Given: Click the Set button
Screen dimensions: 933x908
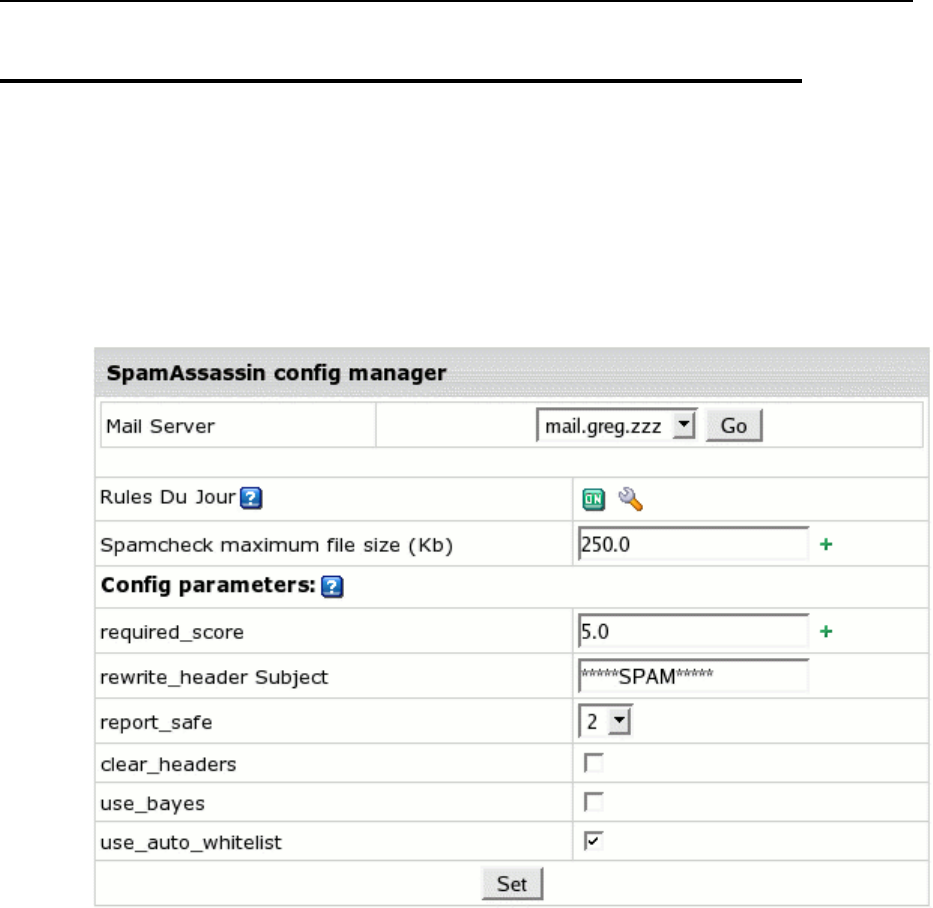Looking at the screenshot, I should 512,885.
